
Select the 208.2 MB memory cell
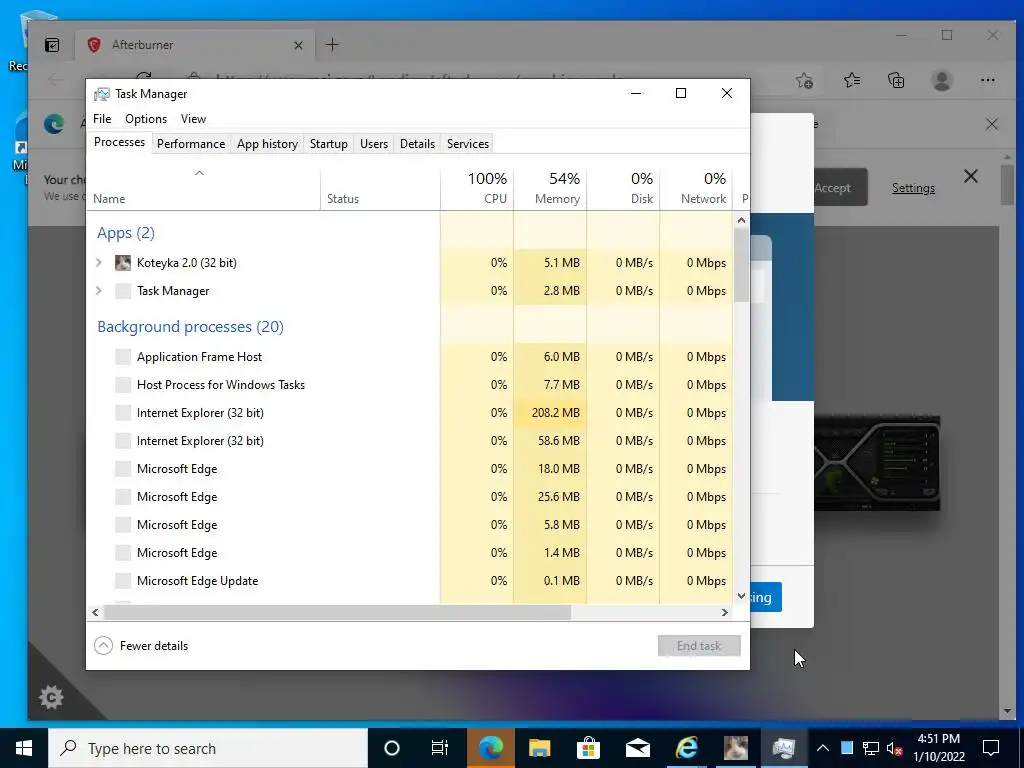(x=551, y=413)
